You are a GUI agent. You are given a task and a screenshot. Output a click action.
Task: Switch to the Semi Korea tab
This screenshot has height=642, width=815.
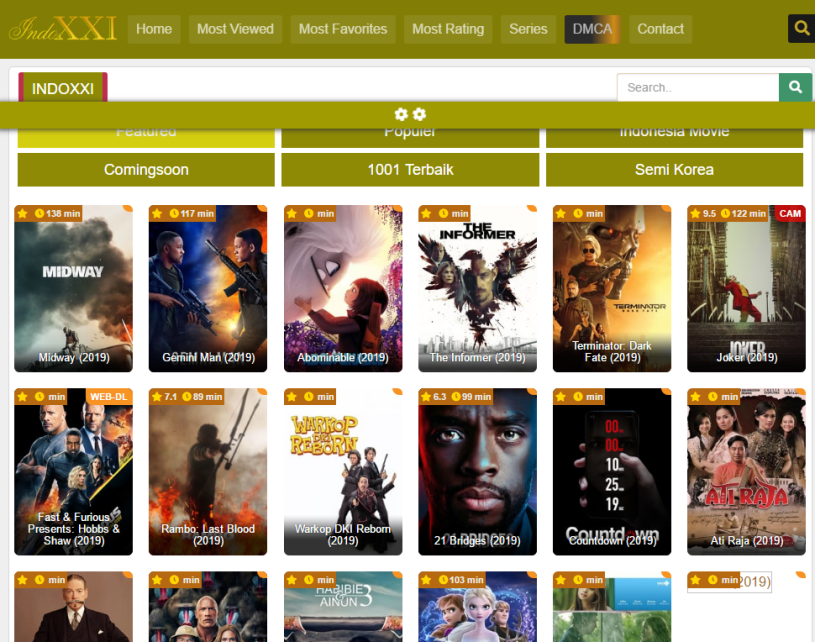(x=674, y=170)
